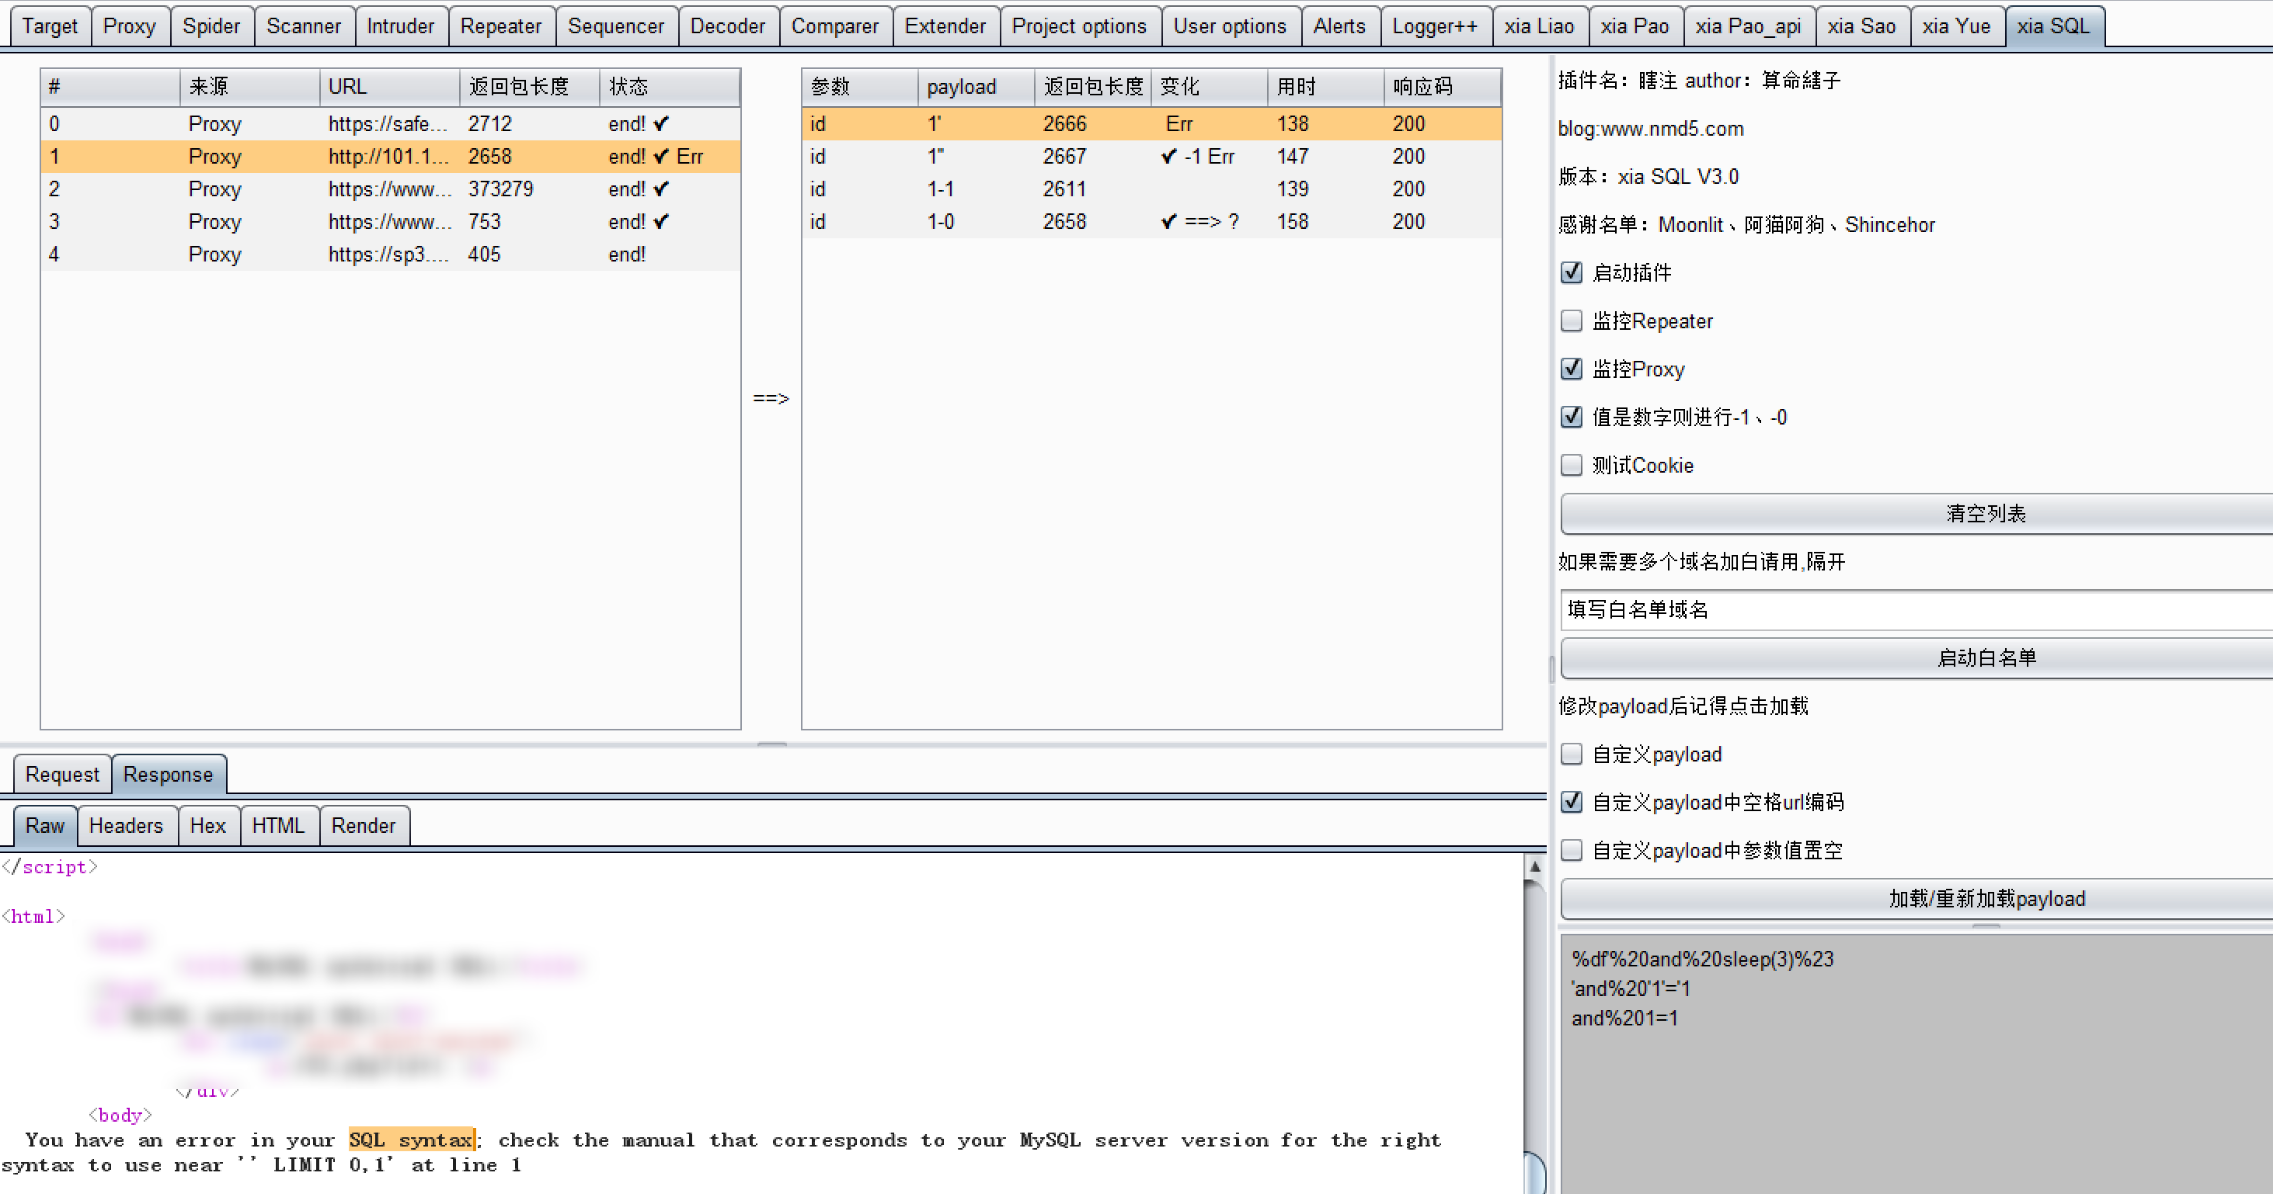Viewport: 2273px width, 1194px height.
Task: Open the Render view tab
Action: [363, 825]
